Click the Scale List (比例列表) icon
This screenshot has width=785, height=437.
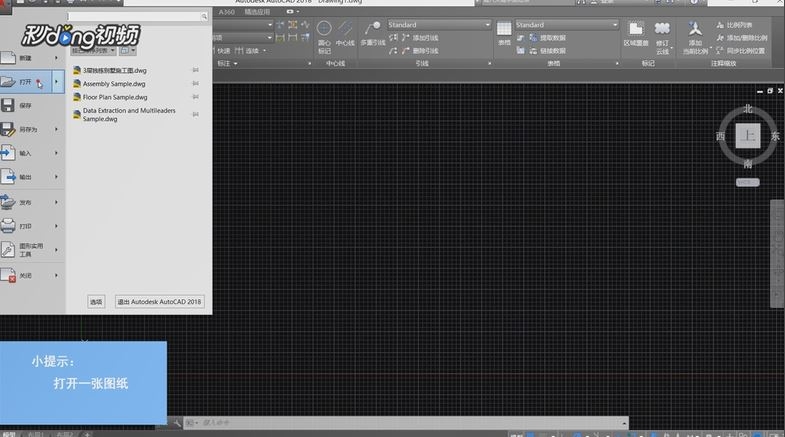(720, 25)
